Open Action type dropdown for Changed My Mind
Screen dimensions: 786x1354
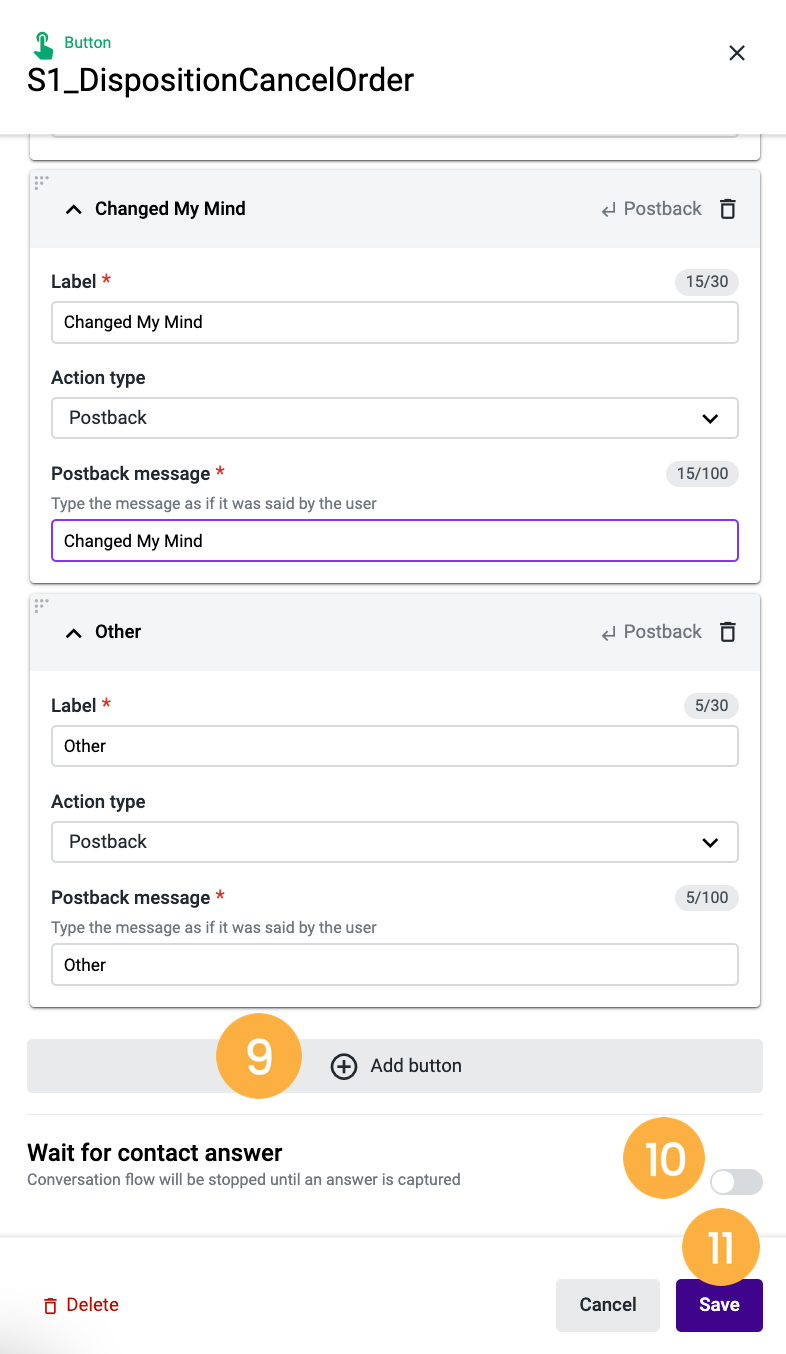tap(395, 418)
